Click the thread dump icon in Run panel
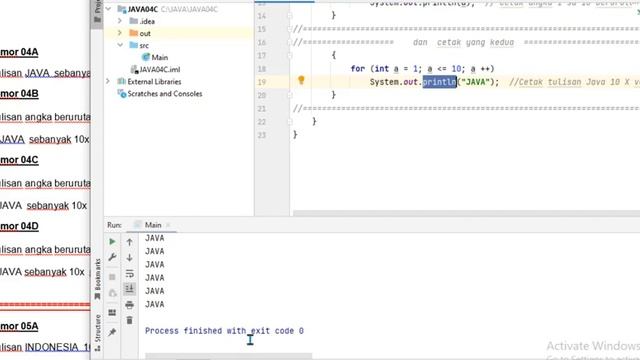This screenshot has width=640, height=360. coord(112,293)
